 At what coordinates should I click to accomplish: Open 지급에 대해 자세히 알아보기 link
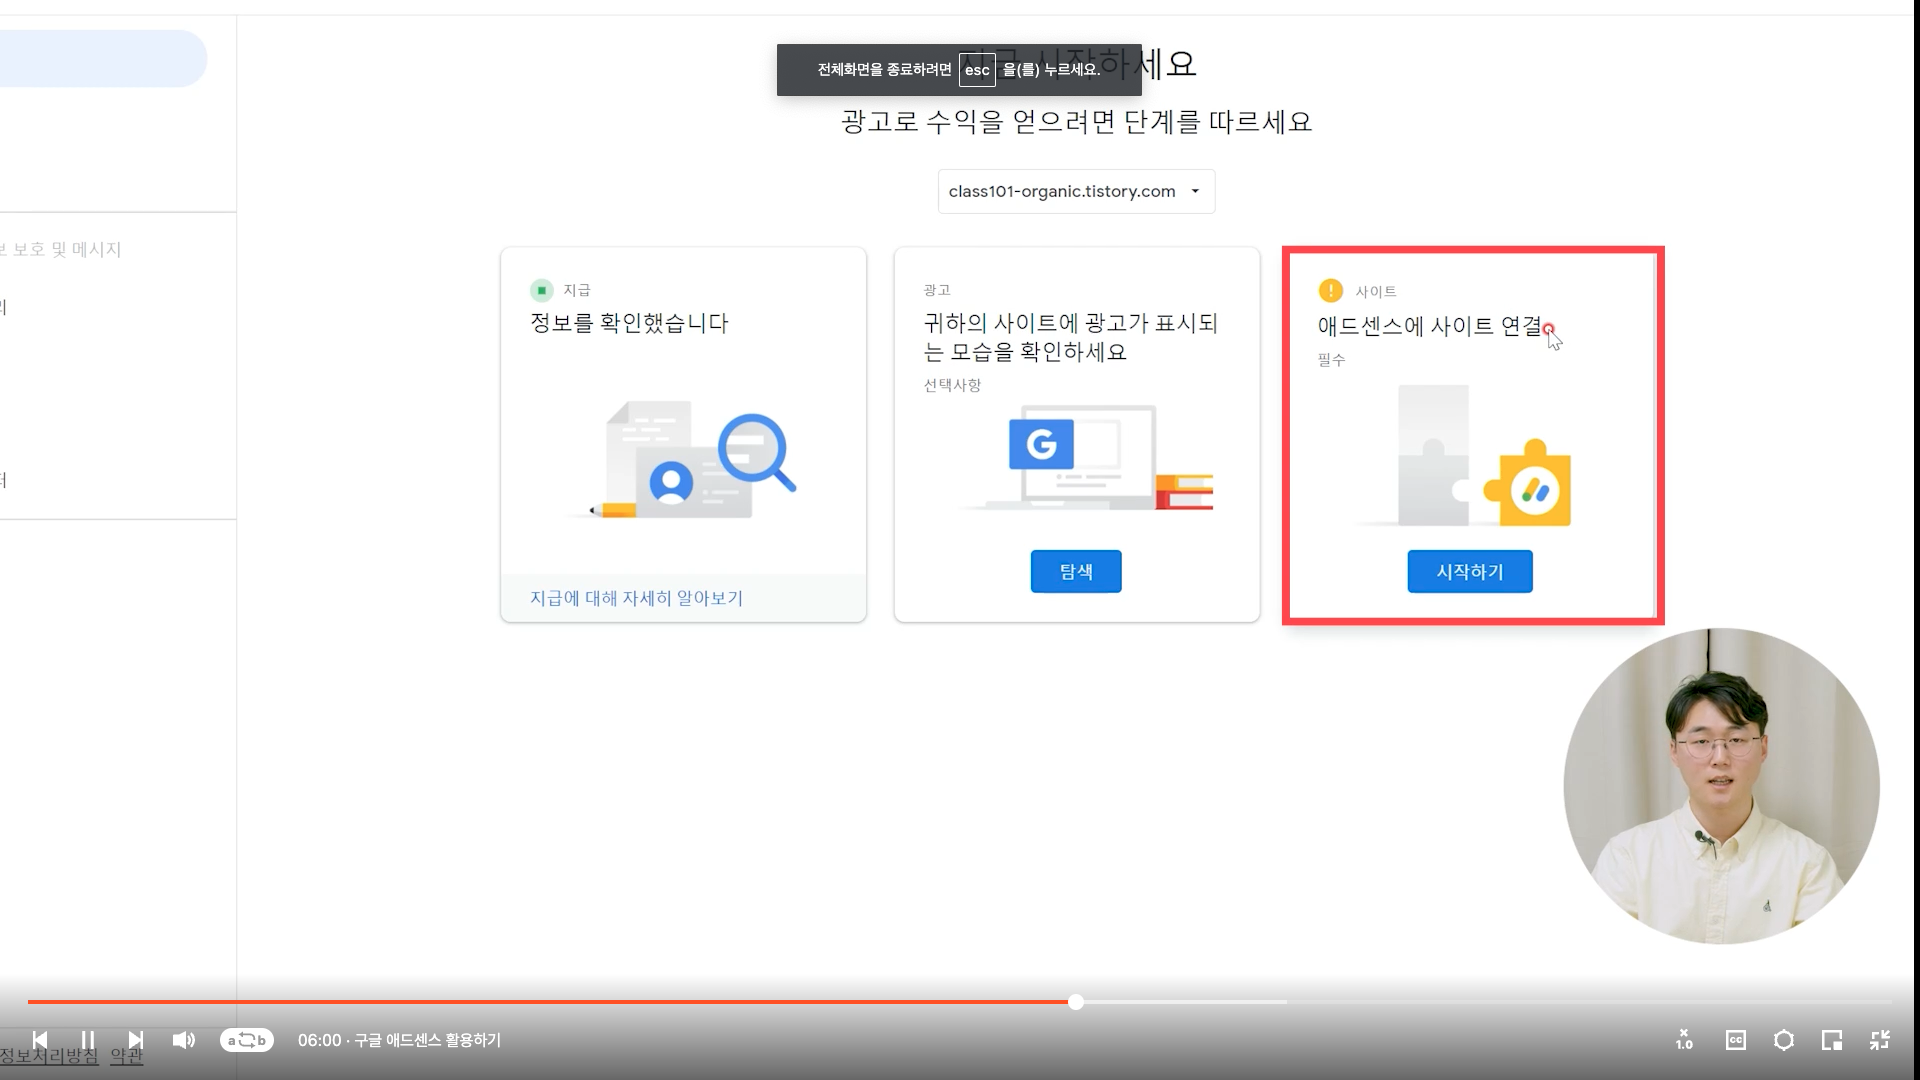pos(636,598)
